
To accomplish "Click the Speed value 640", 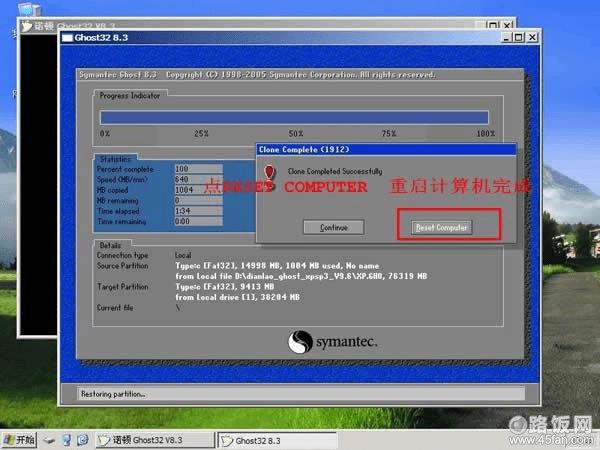I will [199, 179].
